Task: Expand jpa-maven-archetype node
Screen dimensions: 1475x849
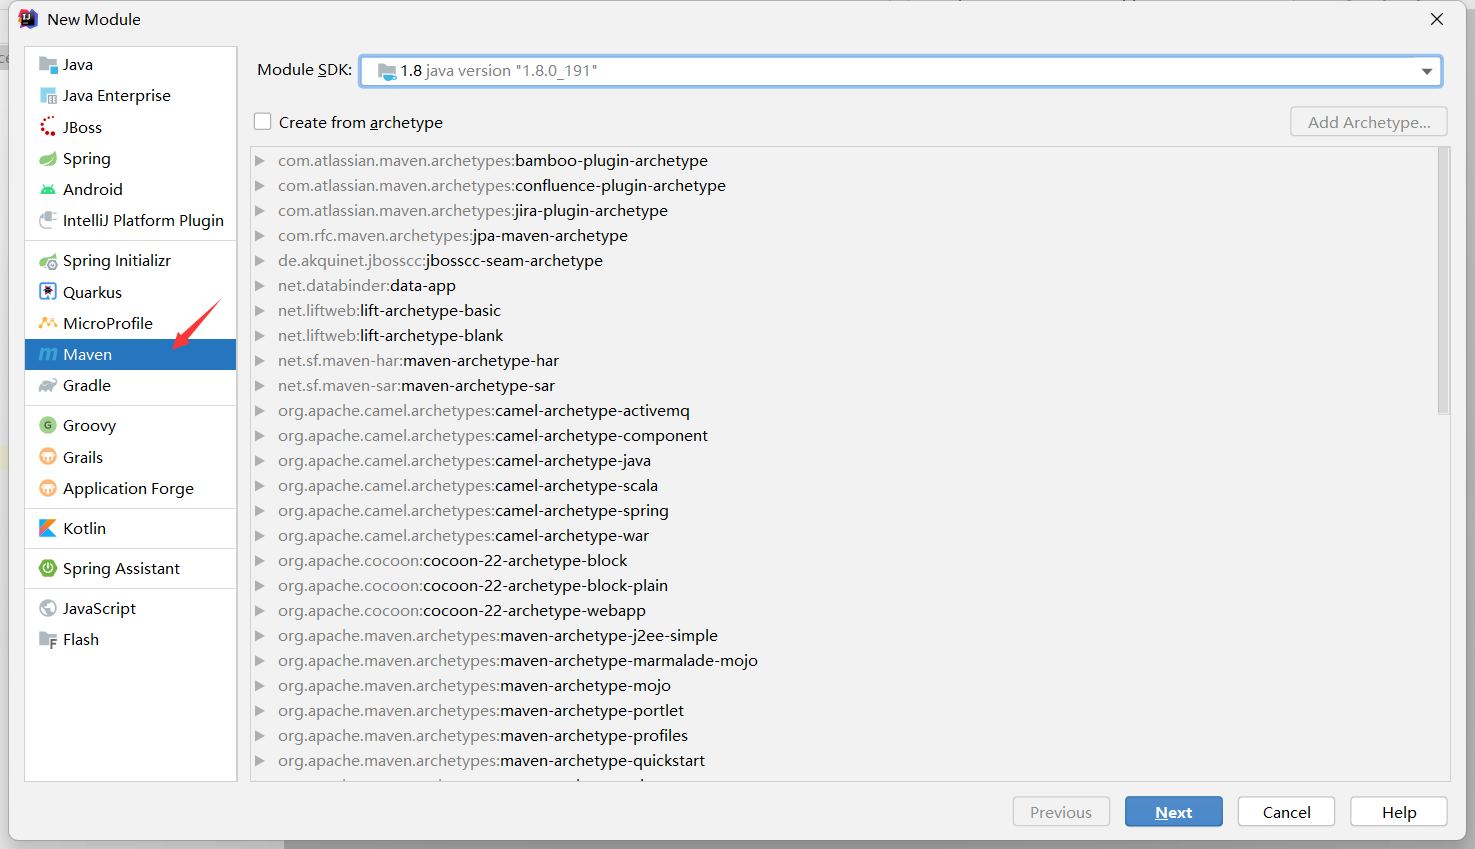Action: point(260,236)
